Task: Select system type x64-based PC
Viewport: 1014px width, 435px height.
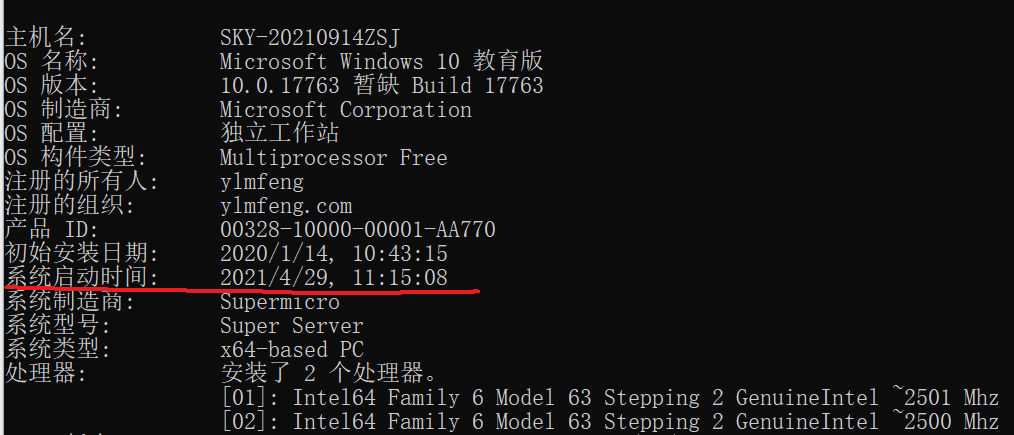Action: [x=292, y=349]
